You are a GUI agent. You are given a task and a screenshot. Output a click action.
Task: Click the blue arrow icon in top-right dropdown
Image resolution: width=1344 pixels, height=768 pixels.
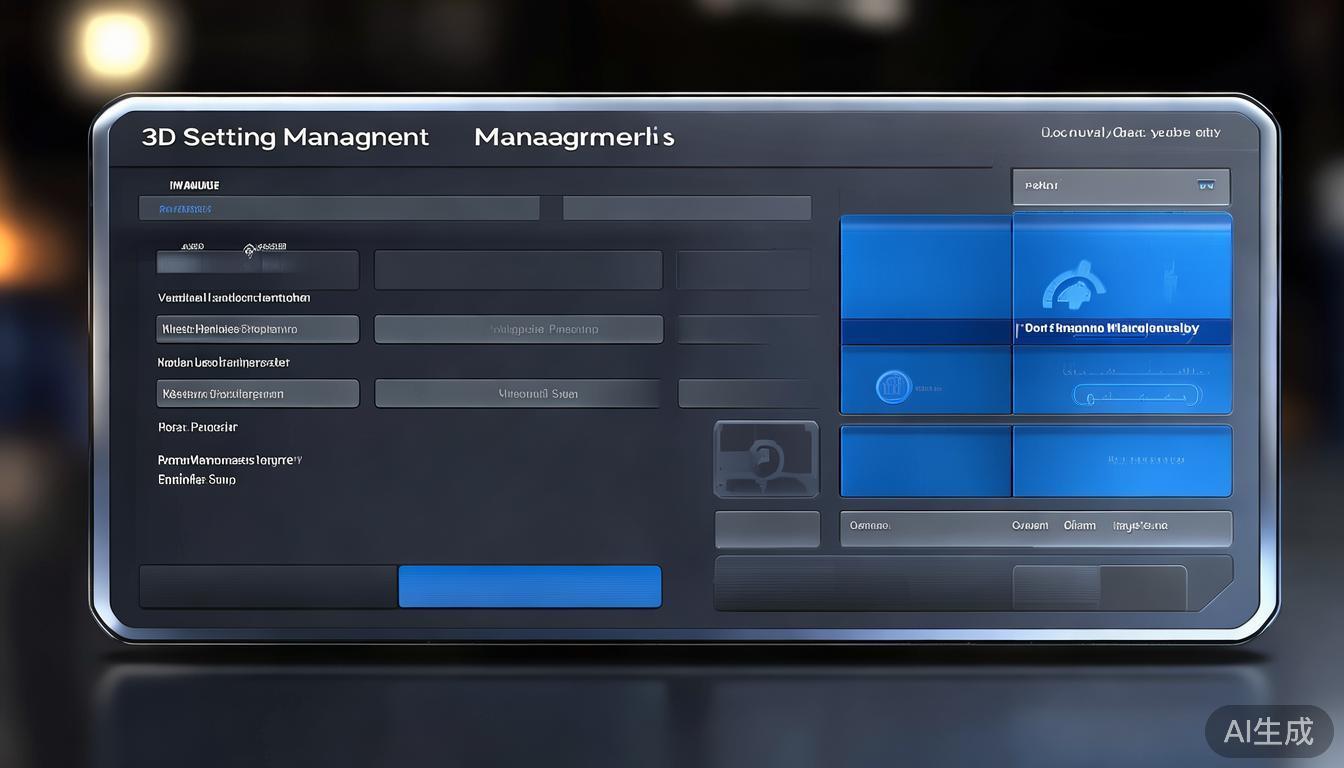pos(1205,186)
